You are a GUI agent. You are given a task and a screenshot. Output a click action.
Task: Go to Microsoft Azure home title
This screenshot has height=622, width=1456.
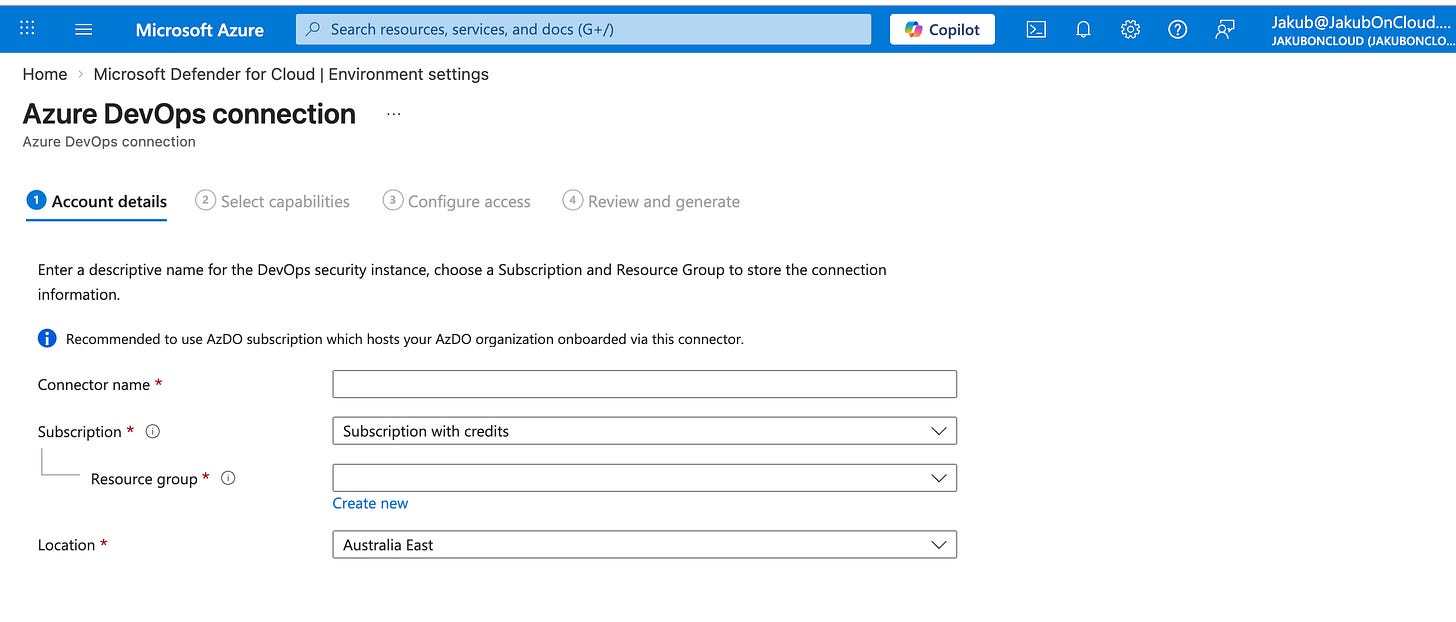(200, 29)
